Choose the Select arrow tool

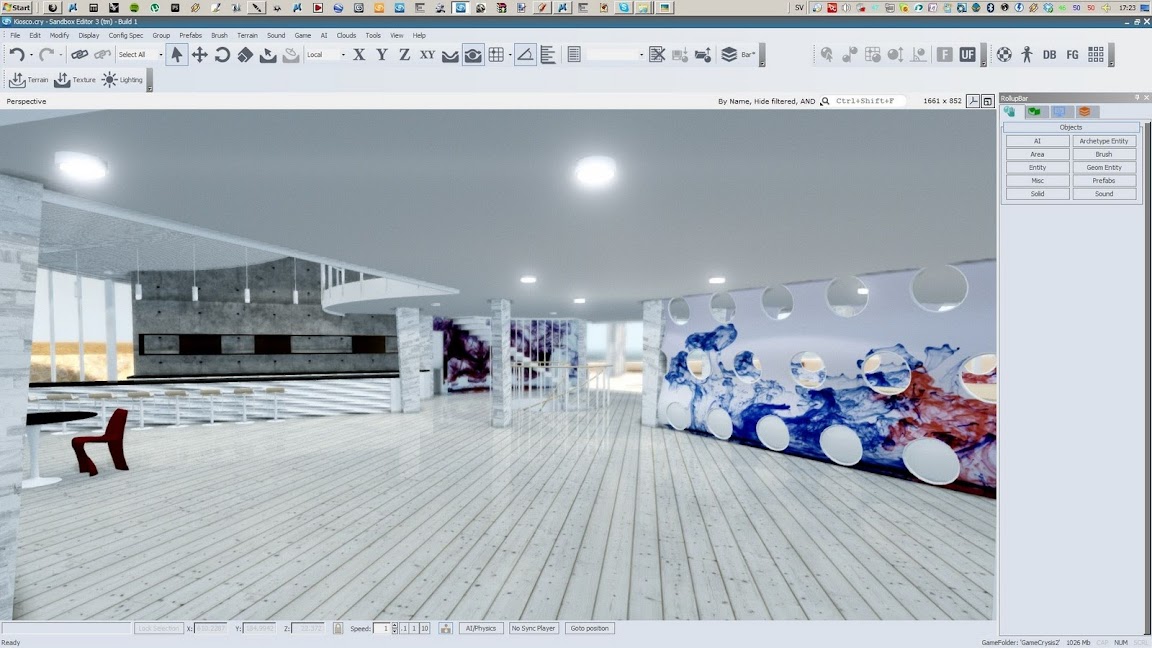tap(176, 54)
